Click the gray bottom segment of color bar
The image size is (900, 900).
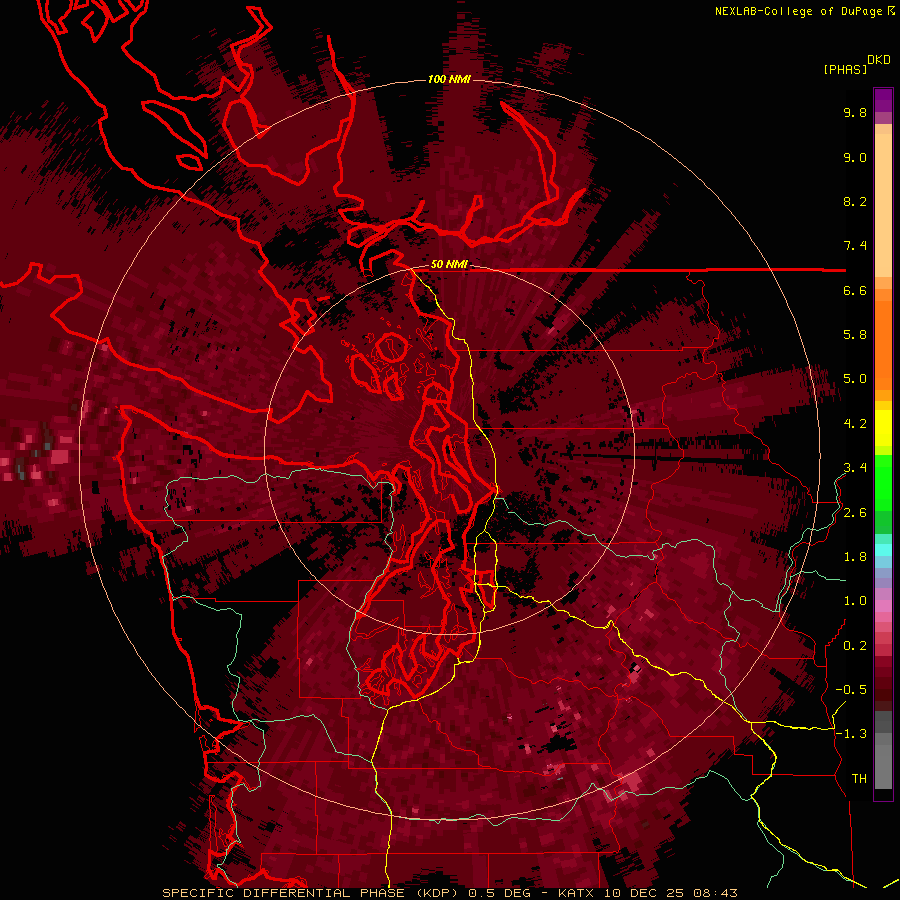[x=883, y=752]
